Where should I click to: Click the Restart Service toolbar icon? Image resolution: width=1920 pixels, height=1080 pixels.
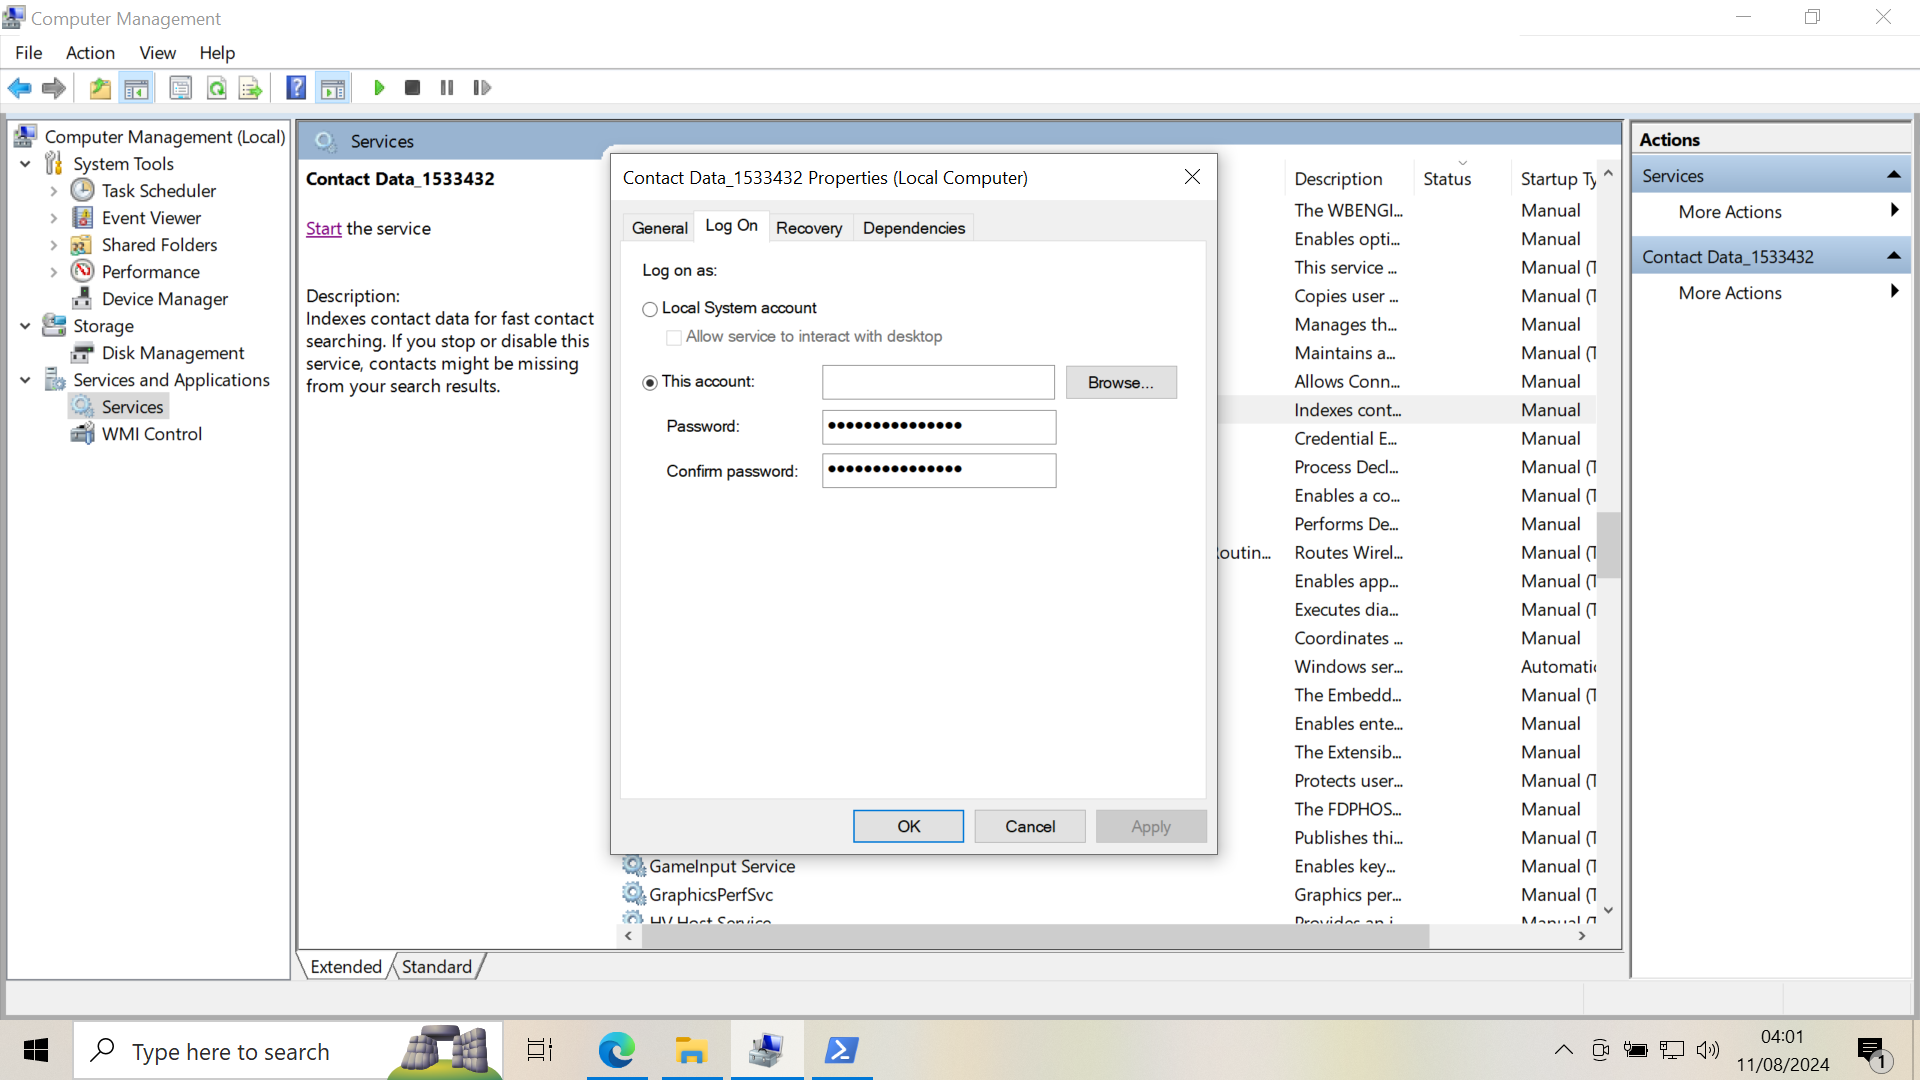(x=482, y=88)
